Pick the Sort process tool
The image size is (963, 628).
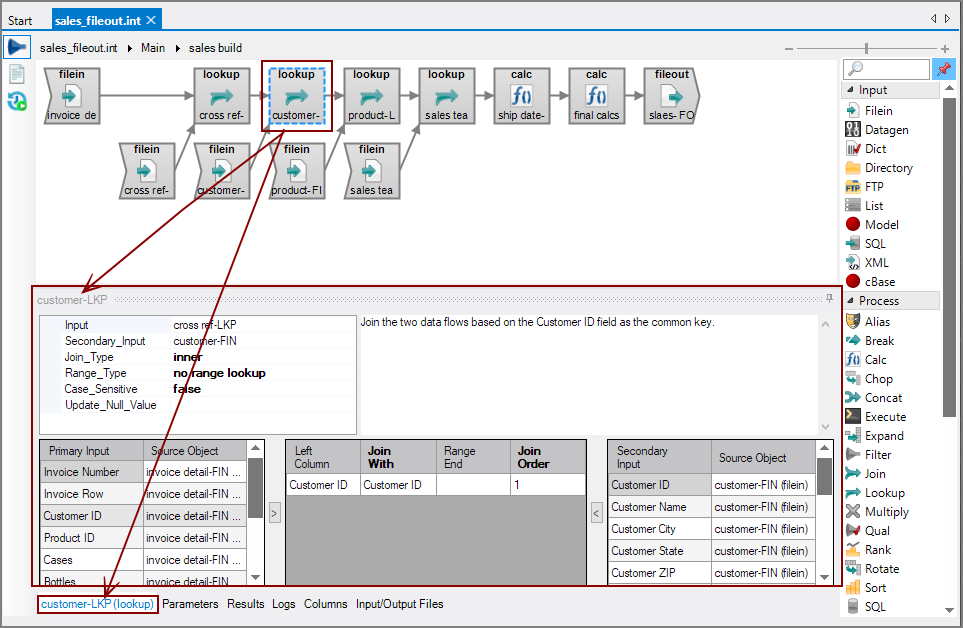[870, 587]
